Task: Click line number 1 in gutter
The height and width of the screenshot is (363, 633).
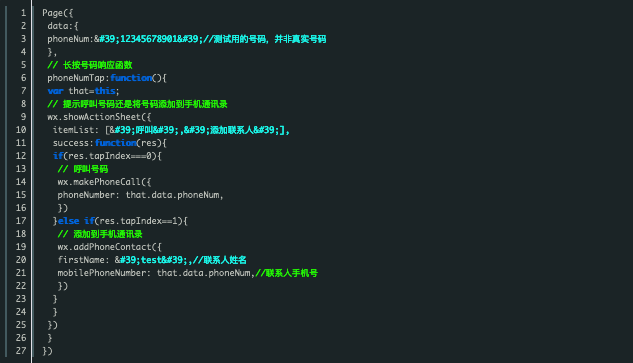Action: (23, 13)
